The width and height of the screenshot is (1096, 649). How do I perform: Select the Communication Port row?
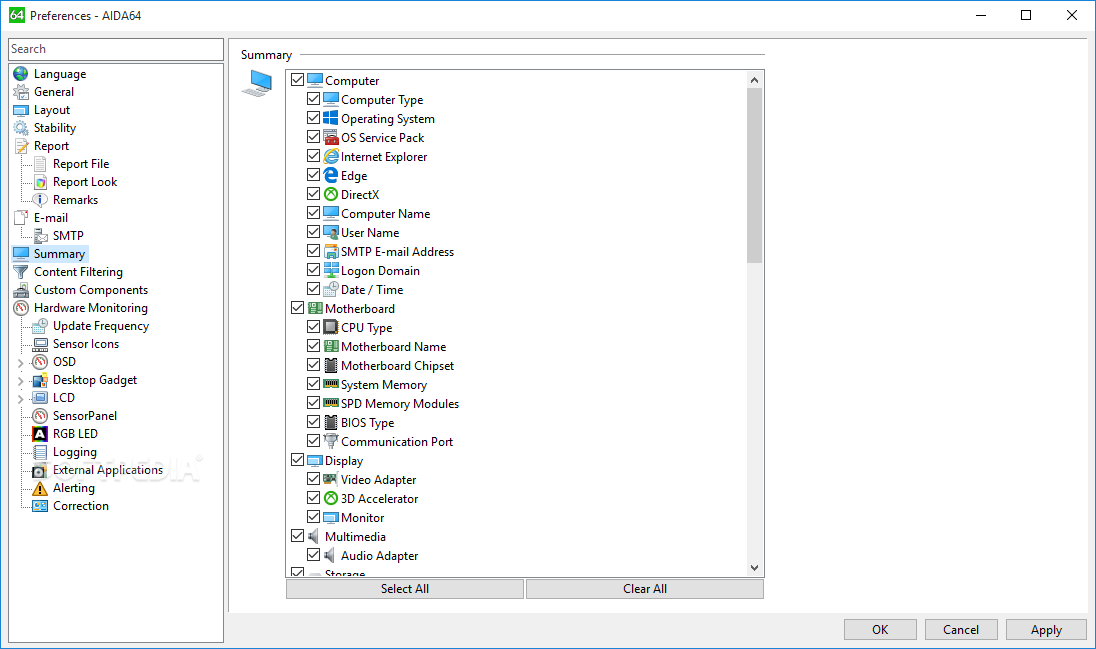pos(397,441)
